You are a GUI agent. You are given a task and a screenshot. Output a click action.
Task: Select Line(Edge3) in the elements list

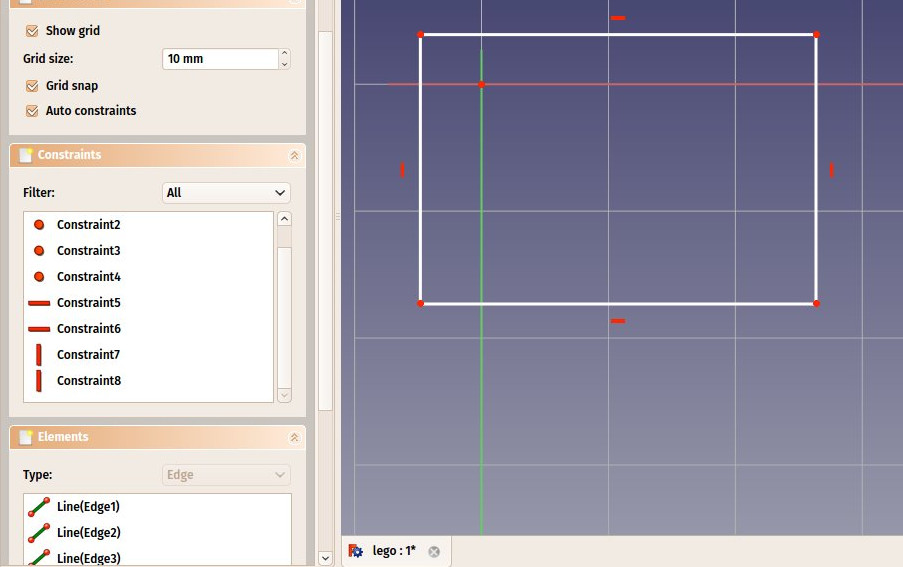pyautogui.click(x=157, y=556)
